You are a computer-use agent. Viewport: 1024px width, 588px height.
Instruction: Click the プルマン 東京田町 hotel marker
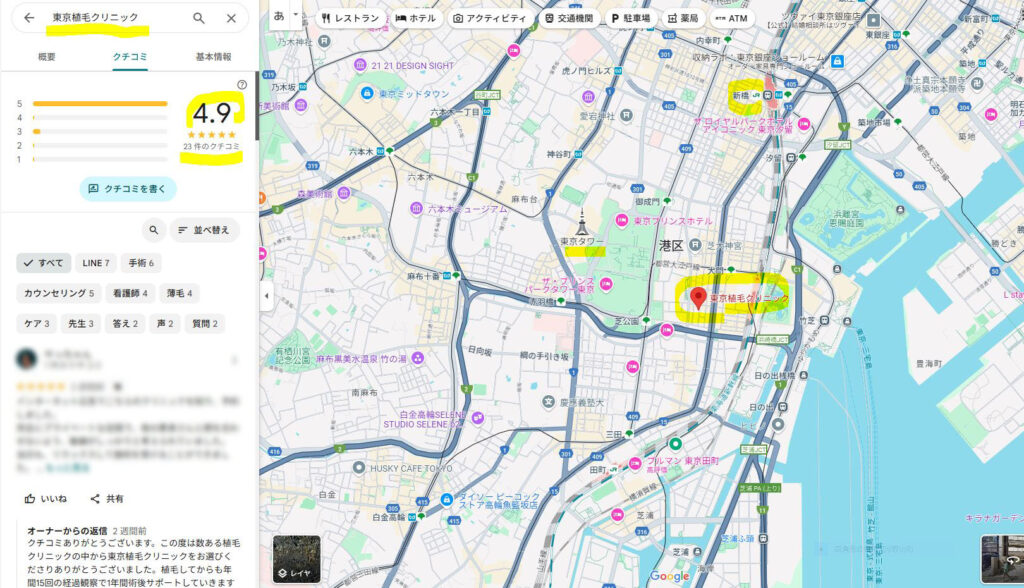pyautogui.click(x=635, y=463)
